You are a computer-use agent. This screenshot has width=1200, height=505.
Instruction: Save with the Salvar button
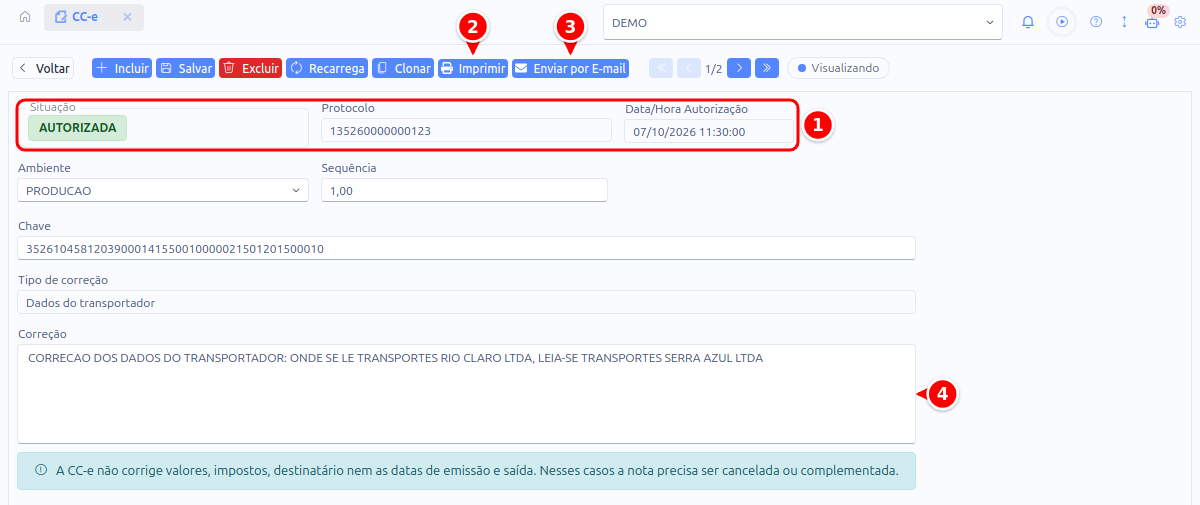(185, 68)
